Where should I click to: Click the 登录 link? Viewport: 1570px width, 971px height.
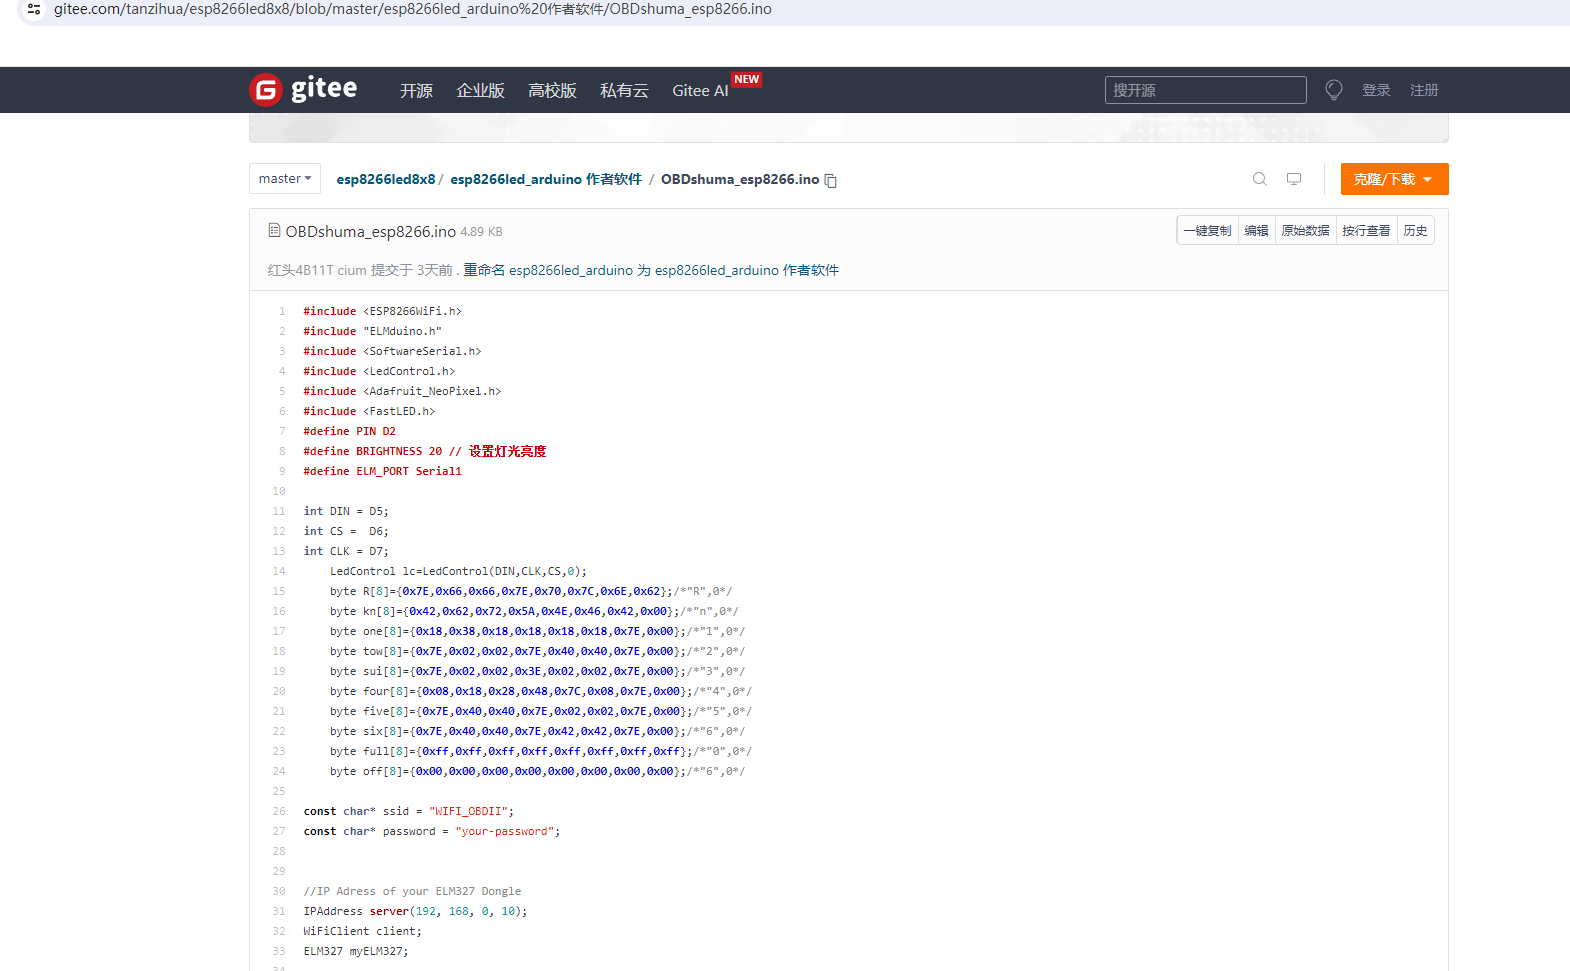[x=1376, y=90]
